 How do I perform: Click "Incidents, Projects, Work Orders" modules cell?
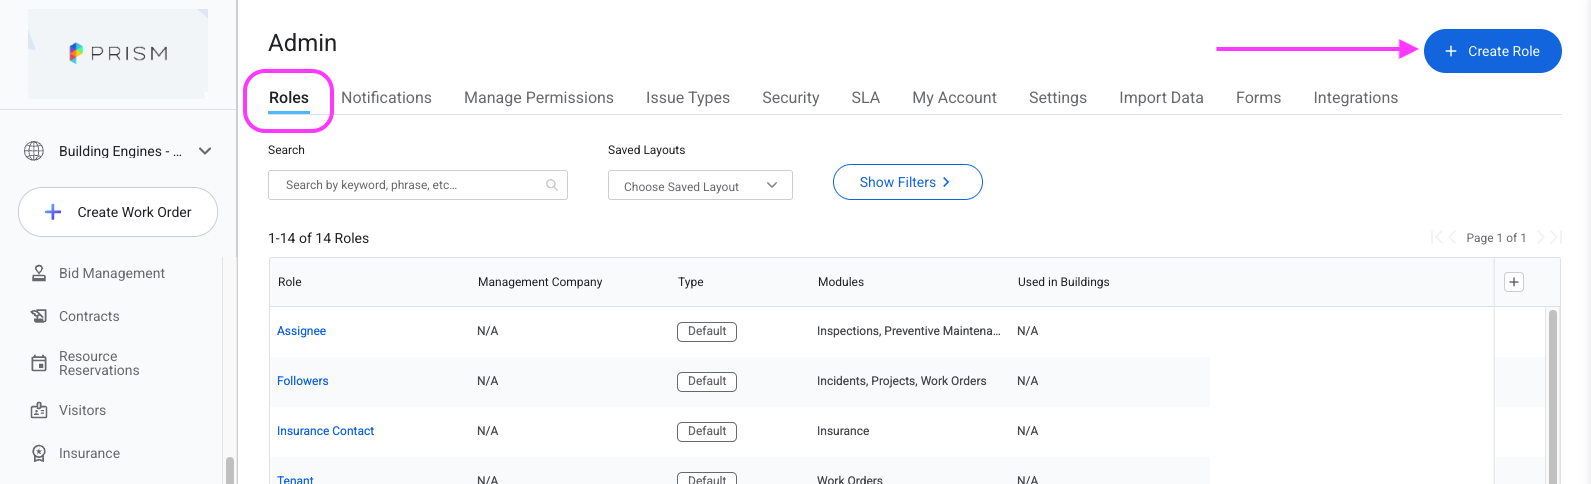[x=902, y=381]
